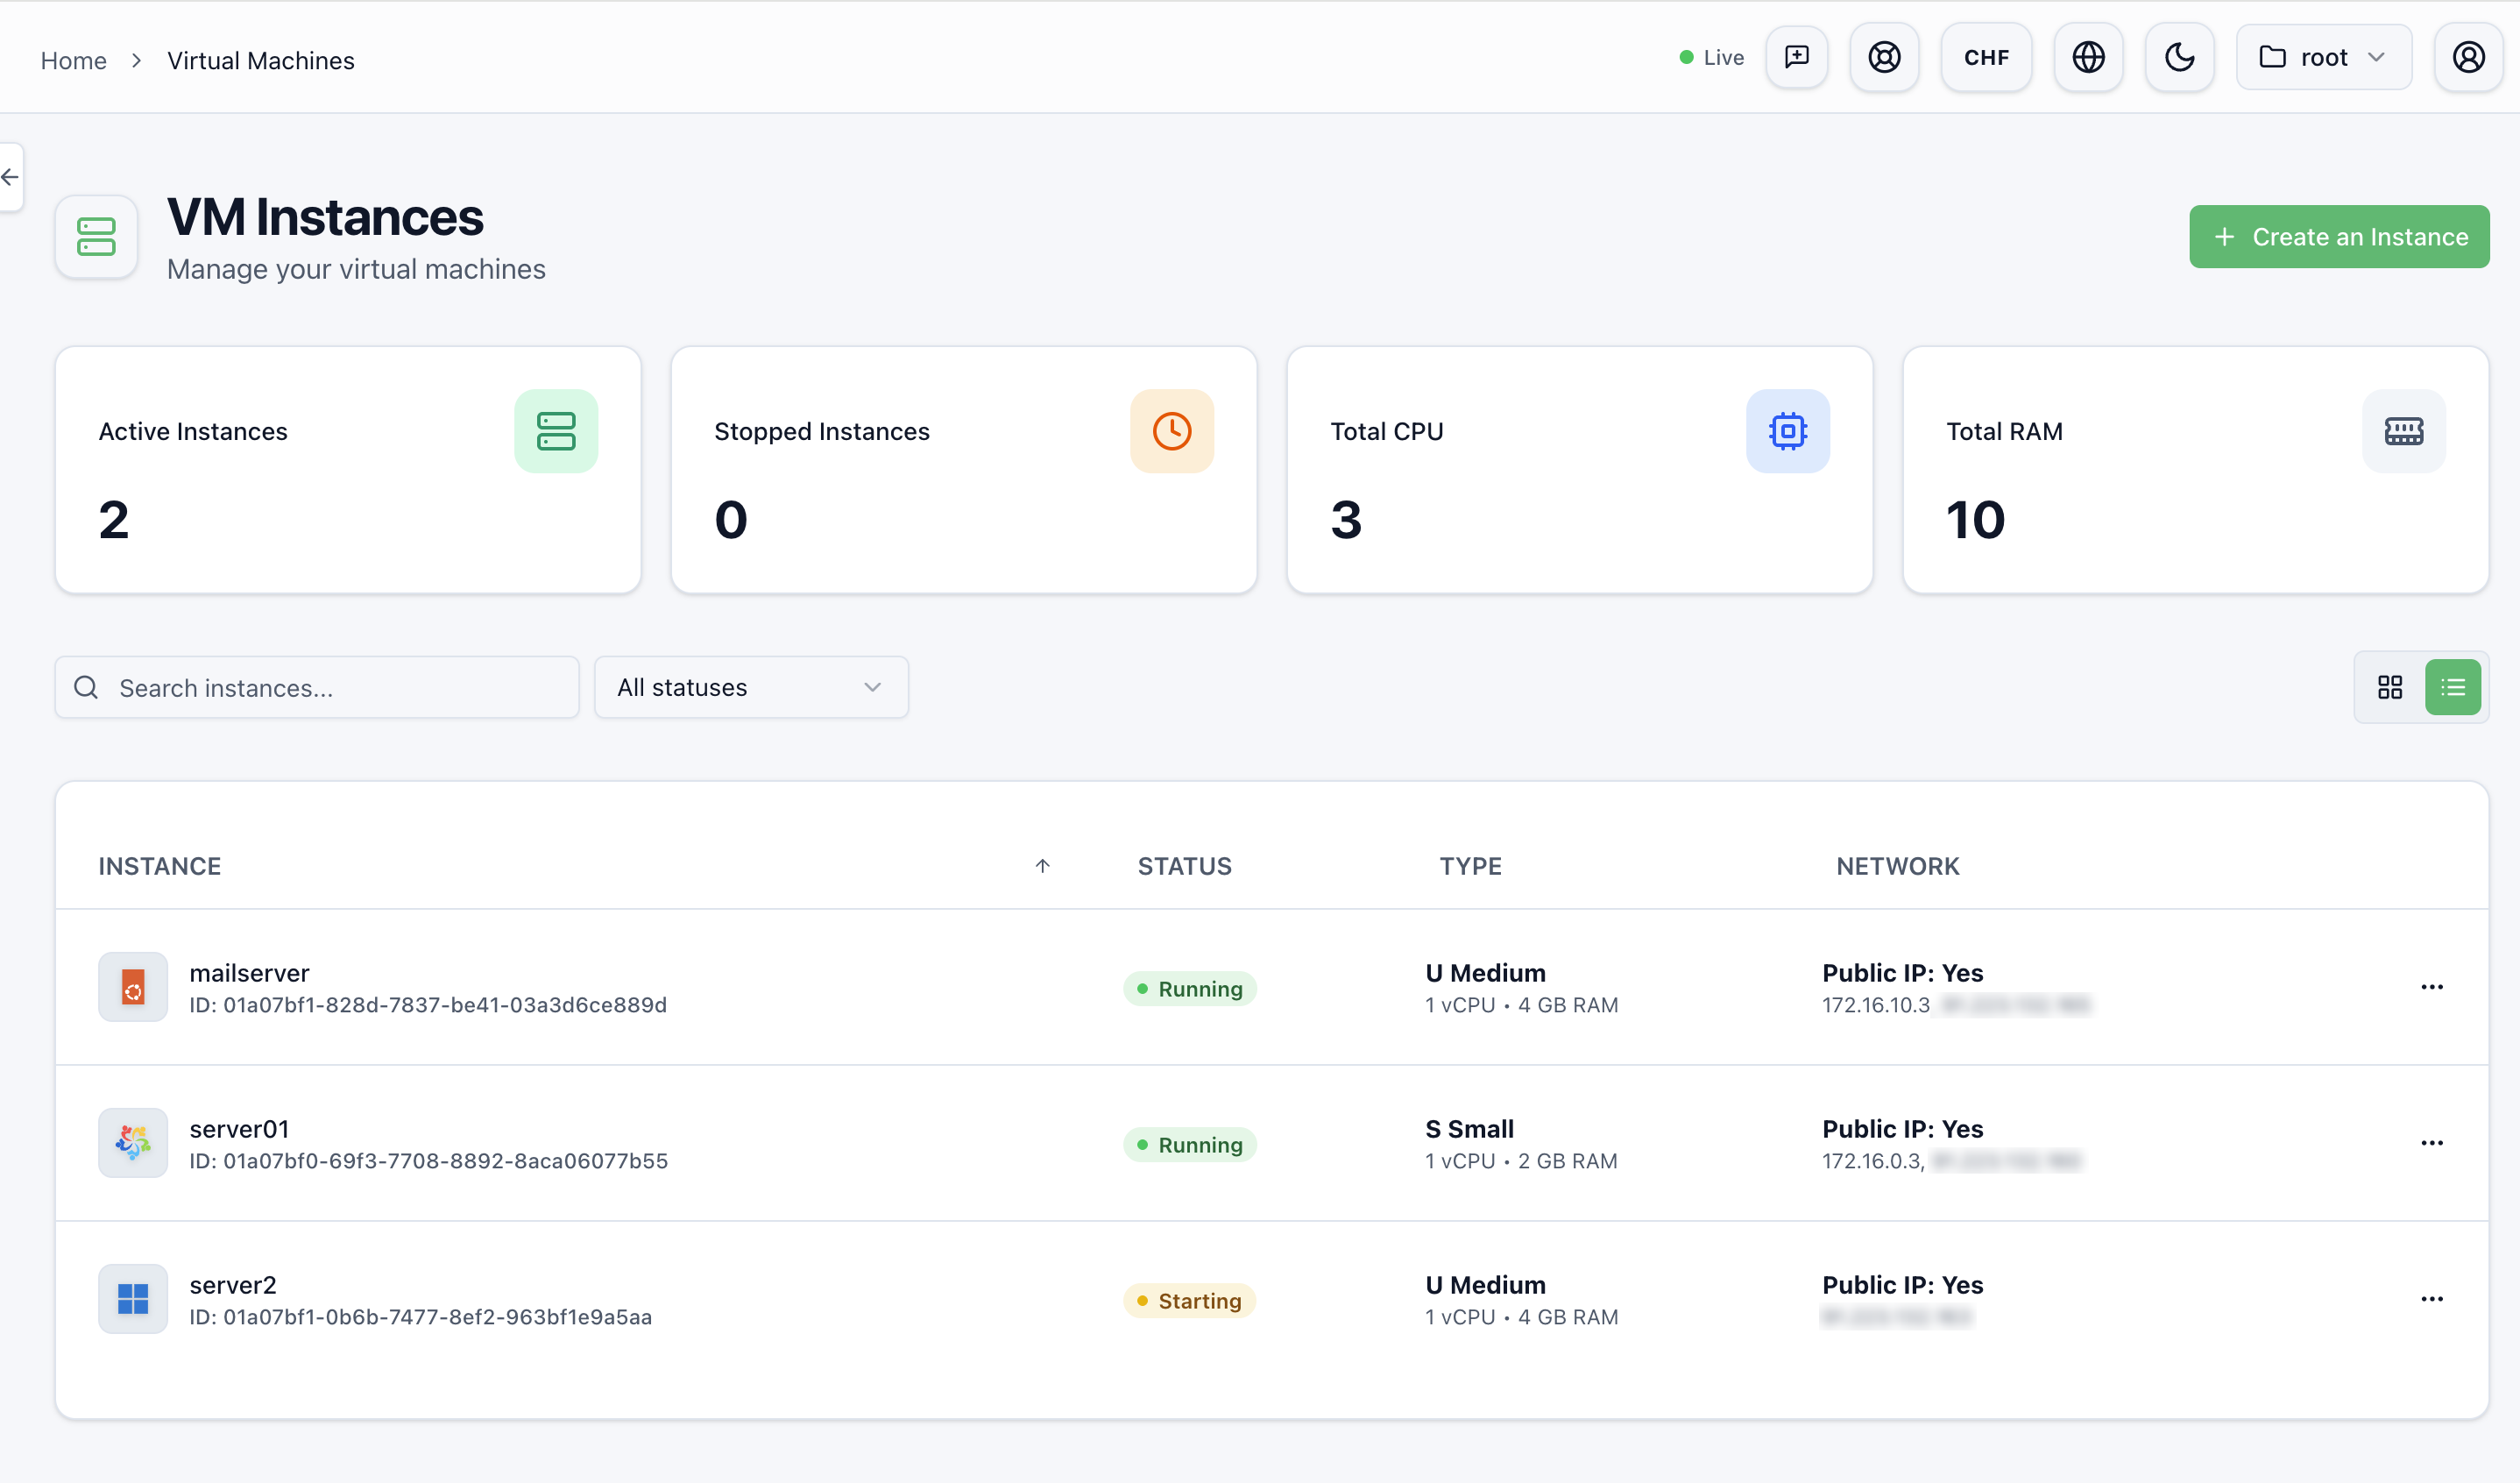Open the actions menu for server2
This screenshot has width=2520, height=1483.
(x=2432, y=1299)
